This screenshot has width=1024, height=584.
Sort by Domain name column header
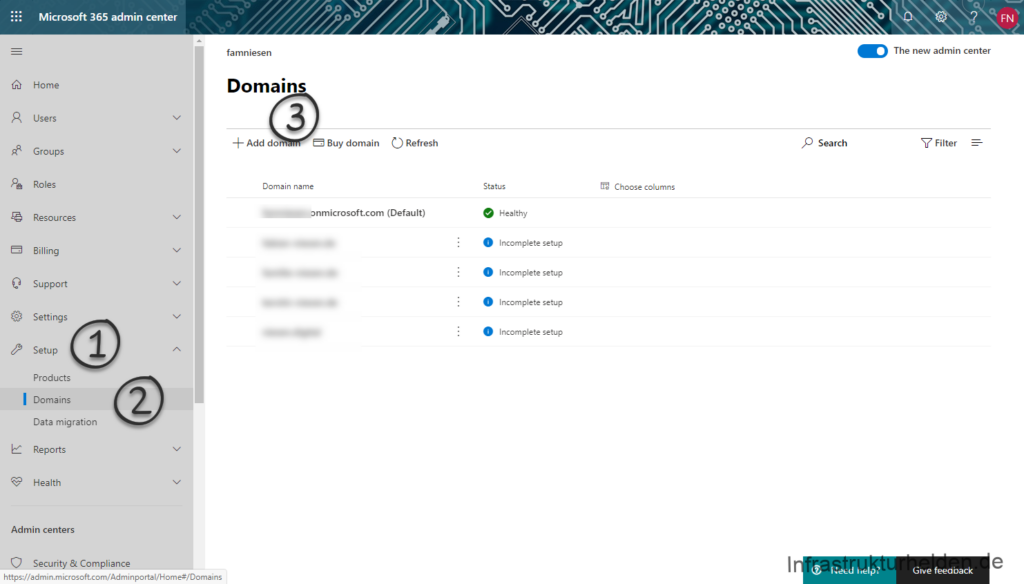pos(288,186)
